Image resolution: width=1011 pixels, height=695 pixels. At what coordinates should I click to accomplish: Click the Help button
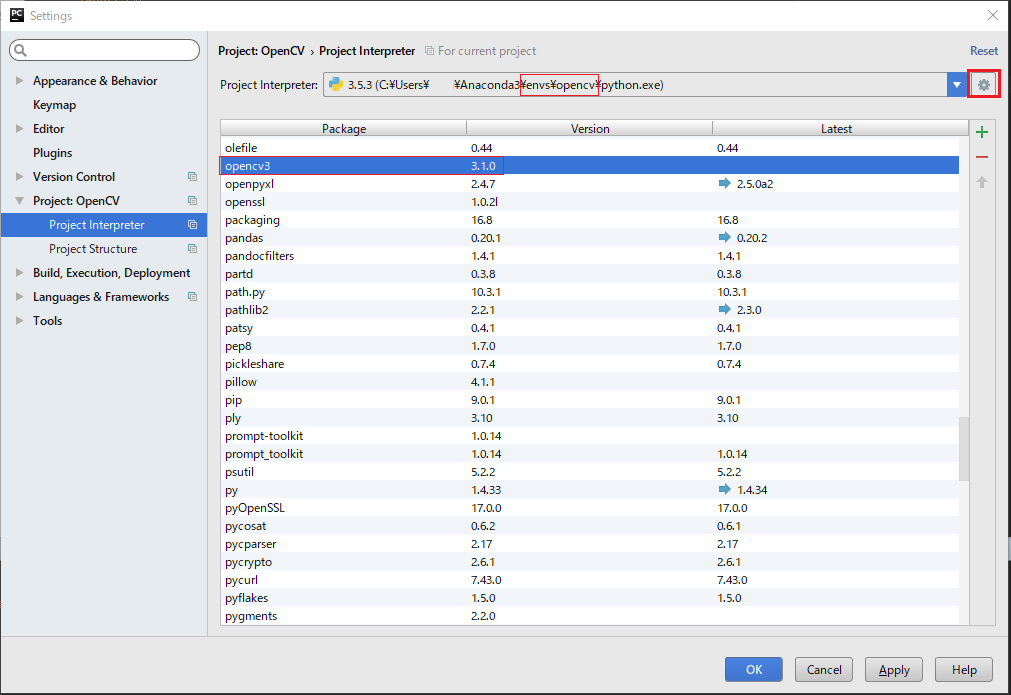click(964, 670)
